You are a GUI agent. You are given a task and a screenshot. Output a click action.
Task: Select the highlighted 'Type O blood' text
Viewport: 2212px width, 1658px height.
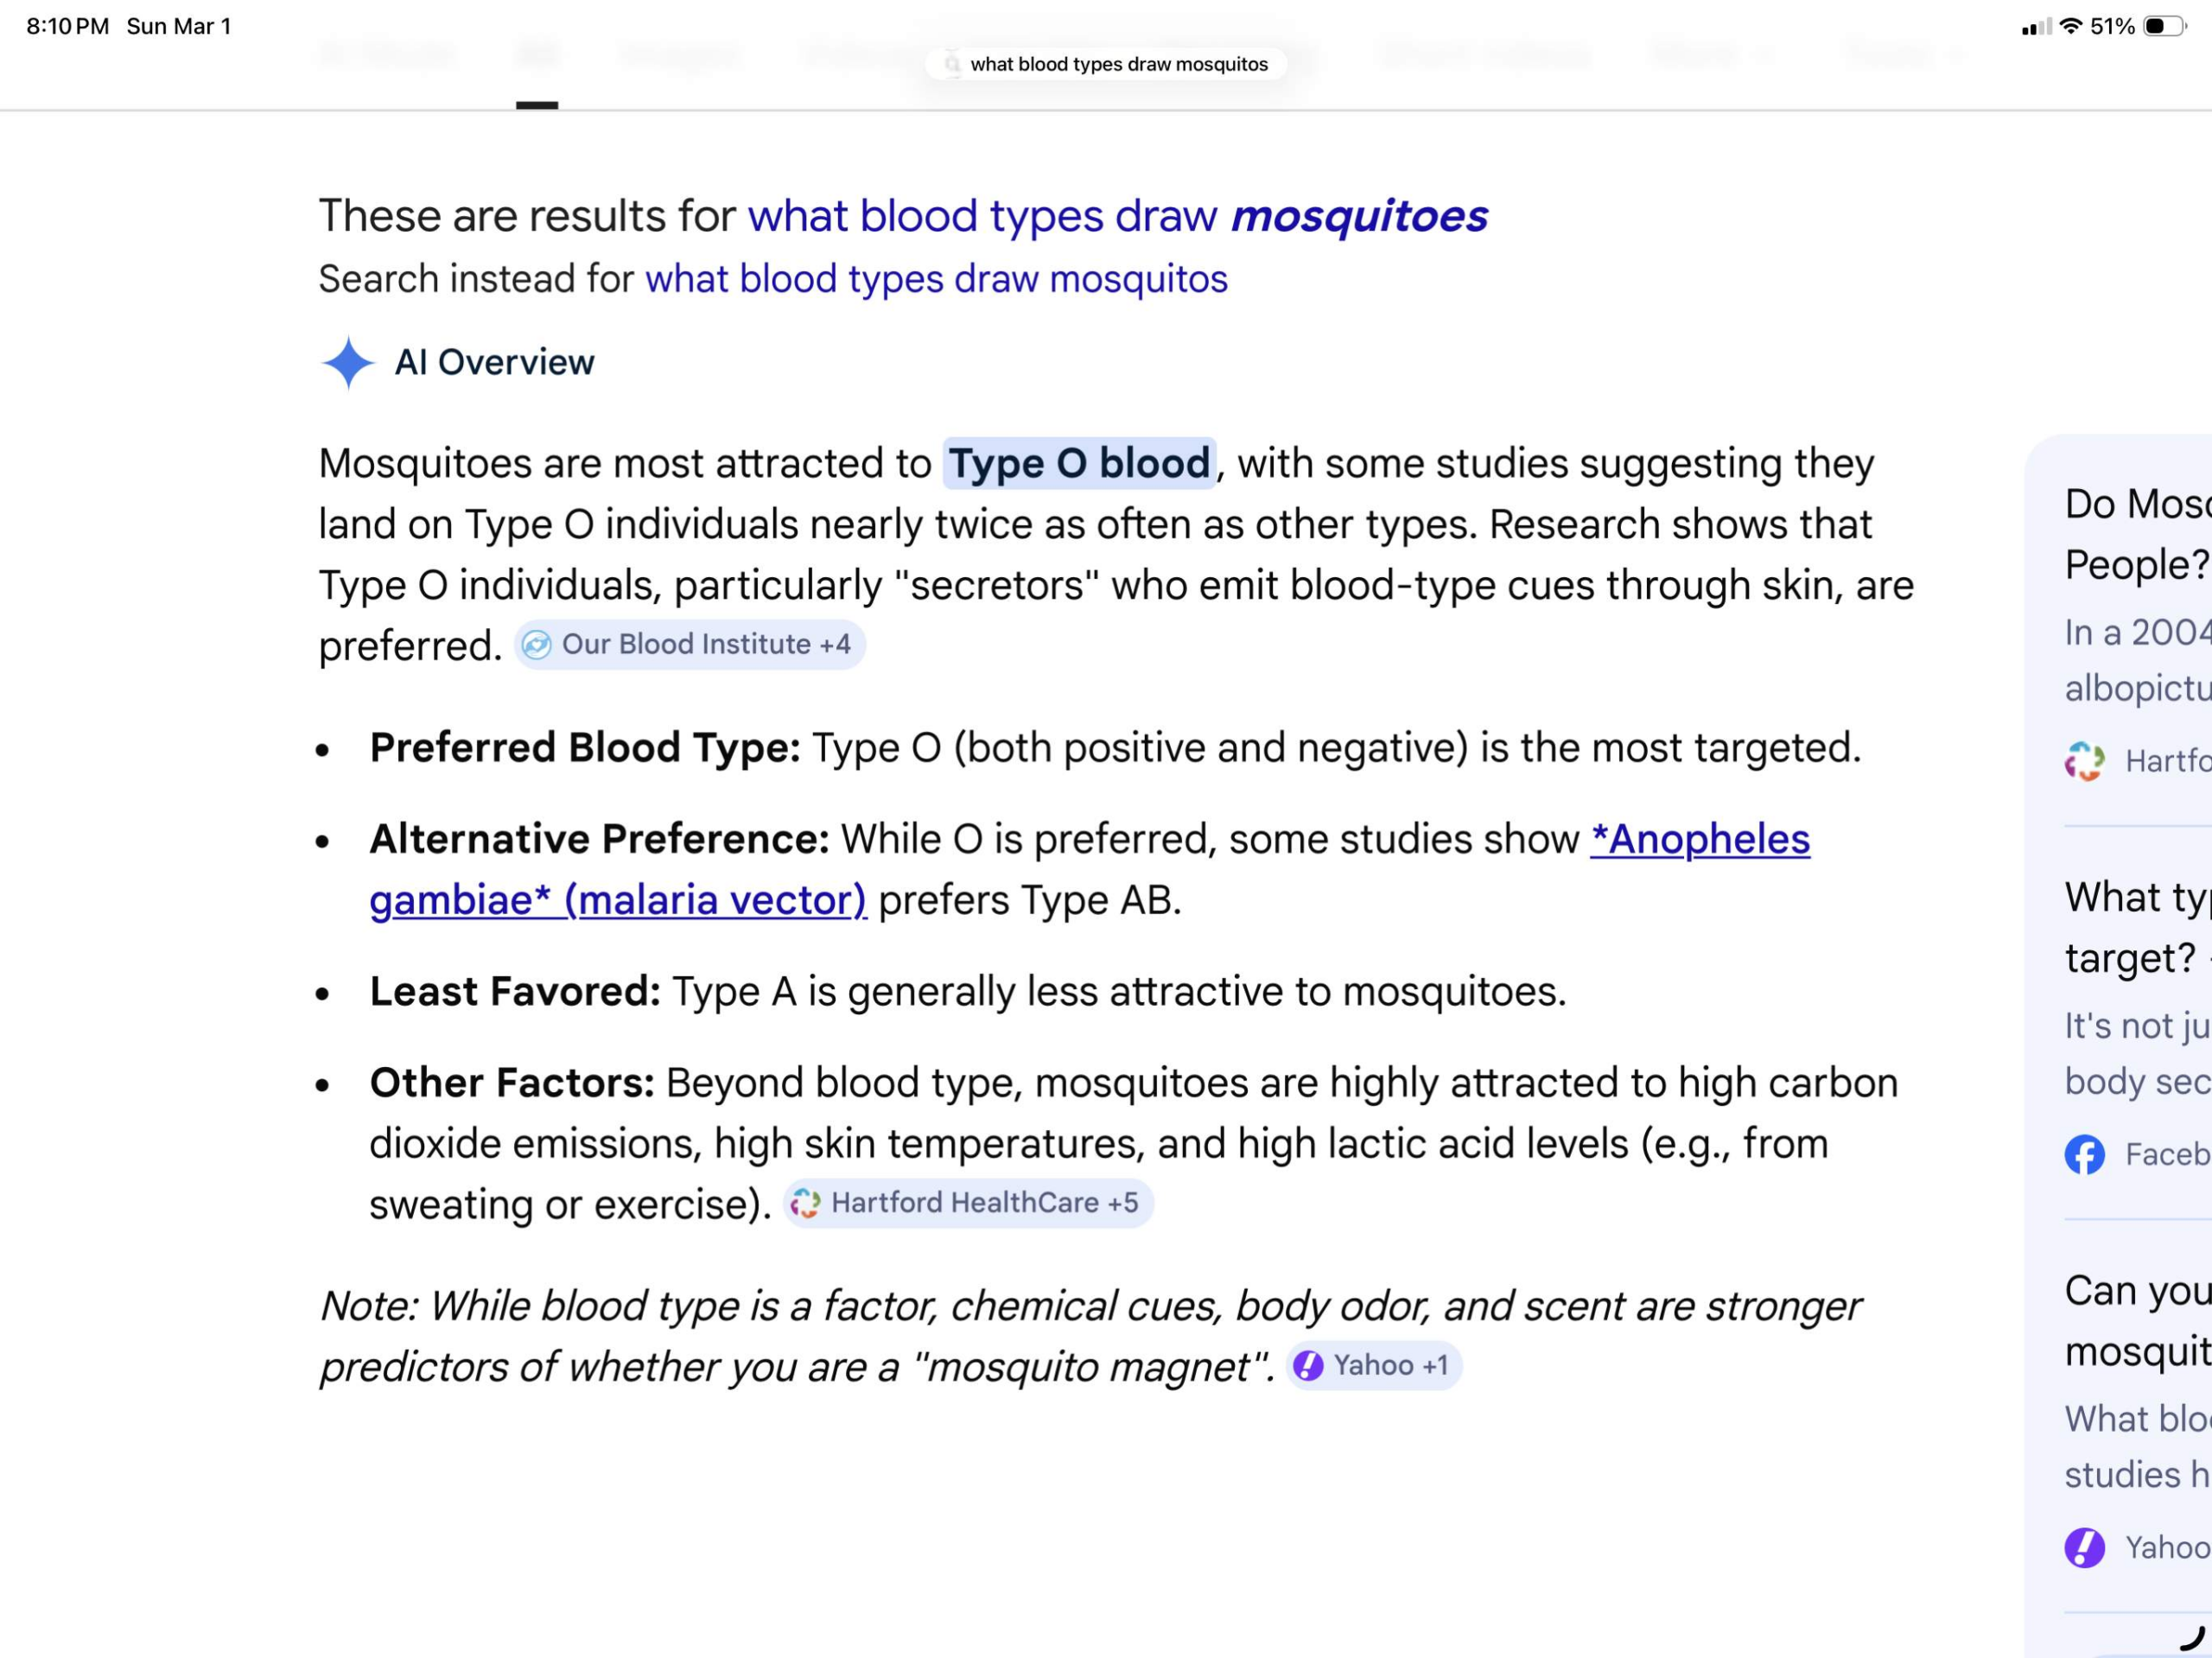click(1079, 463)
